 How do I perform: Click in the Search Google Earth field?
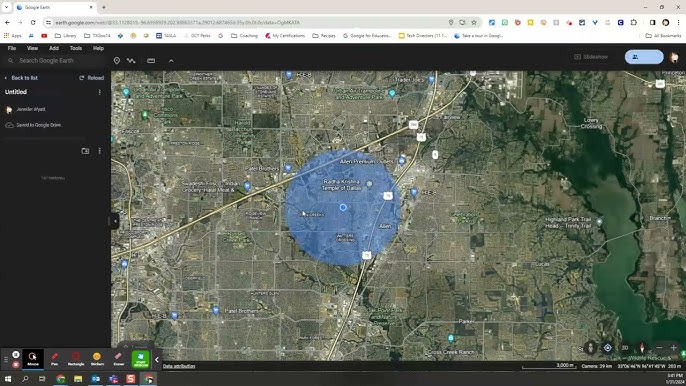point(55,60)
